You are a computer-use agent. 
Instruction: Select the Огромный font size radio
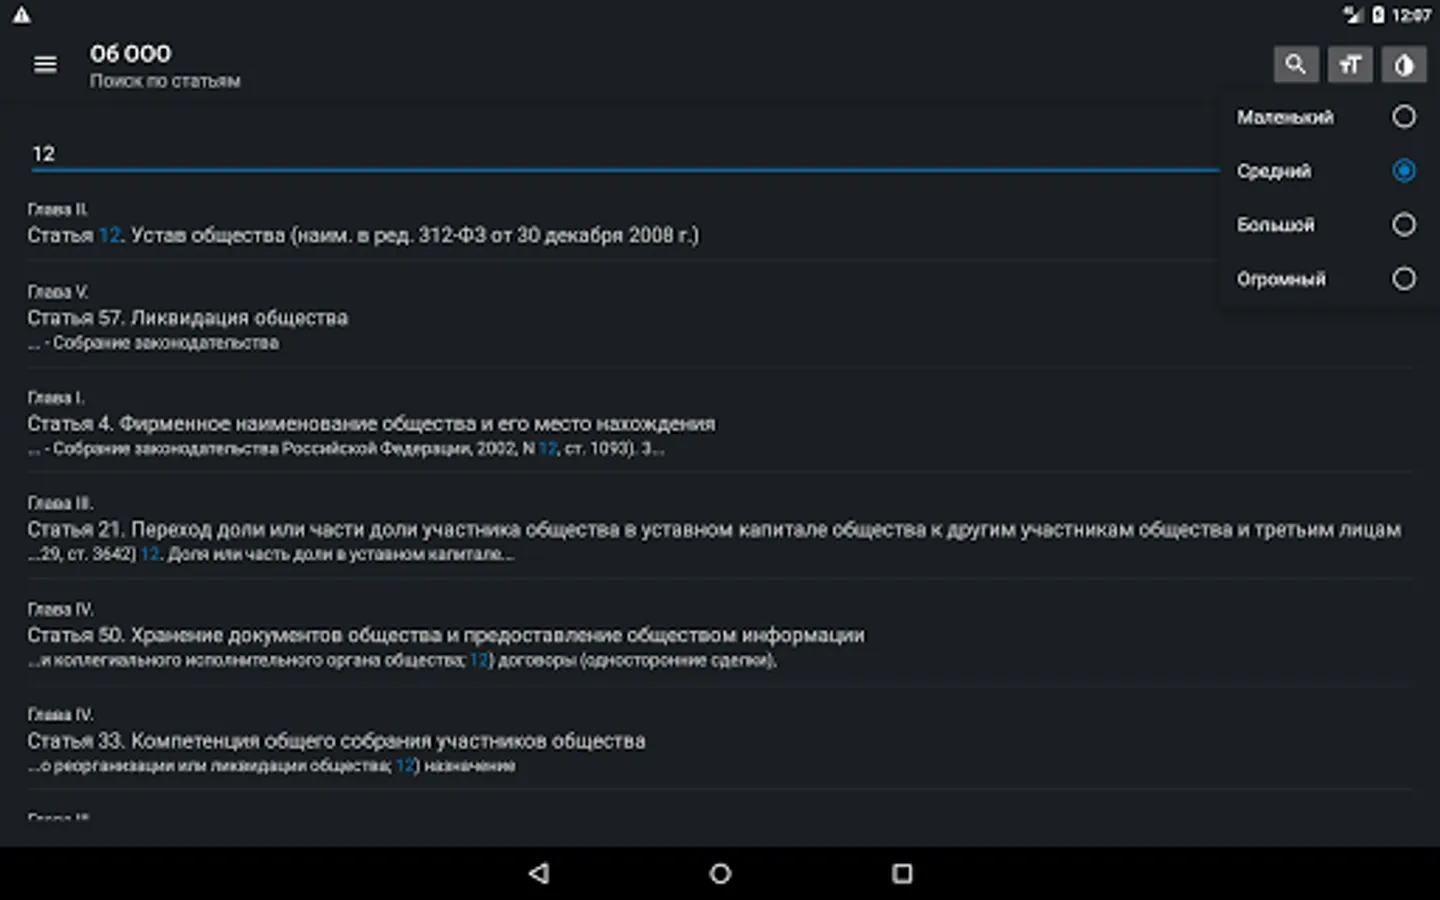click(x=1404, y=279)
